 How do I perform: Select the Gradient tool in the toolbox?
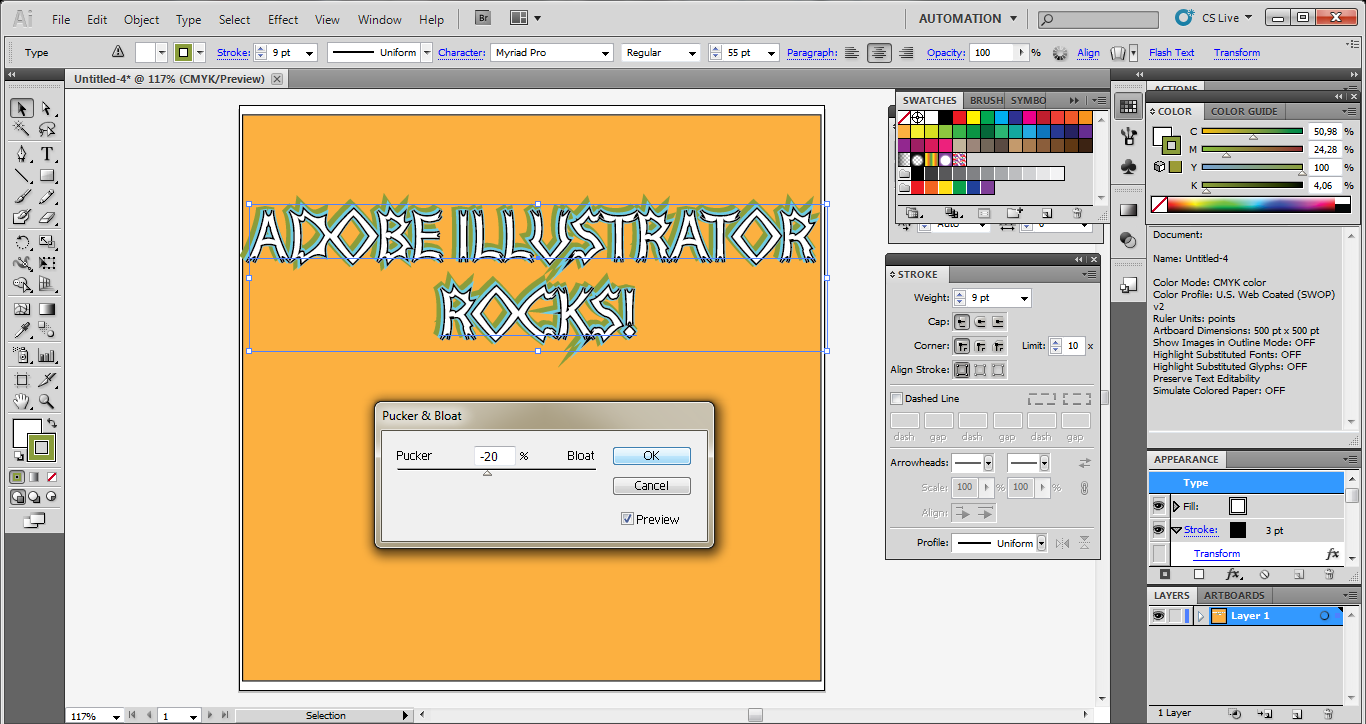tap(46, 309)
